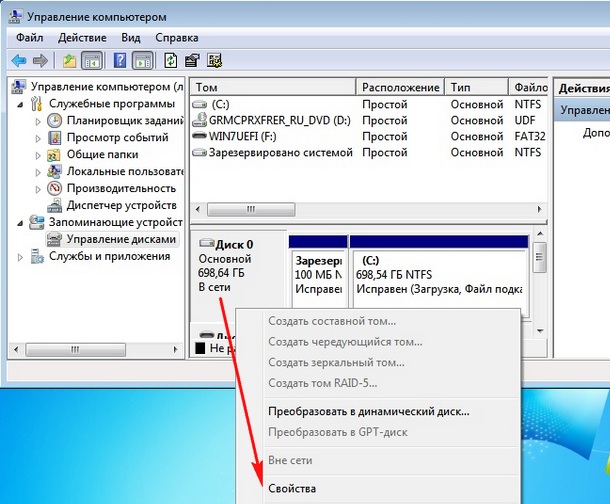Collapse the Запоминающие устройства node

[x=20, y=223]
